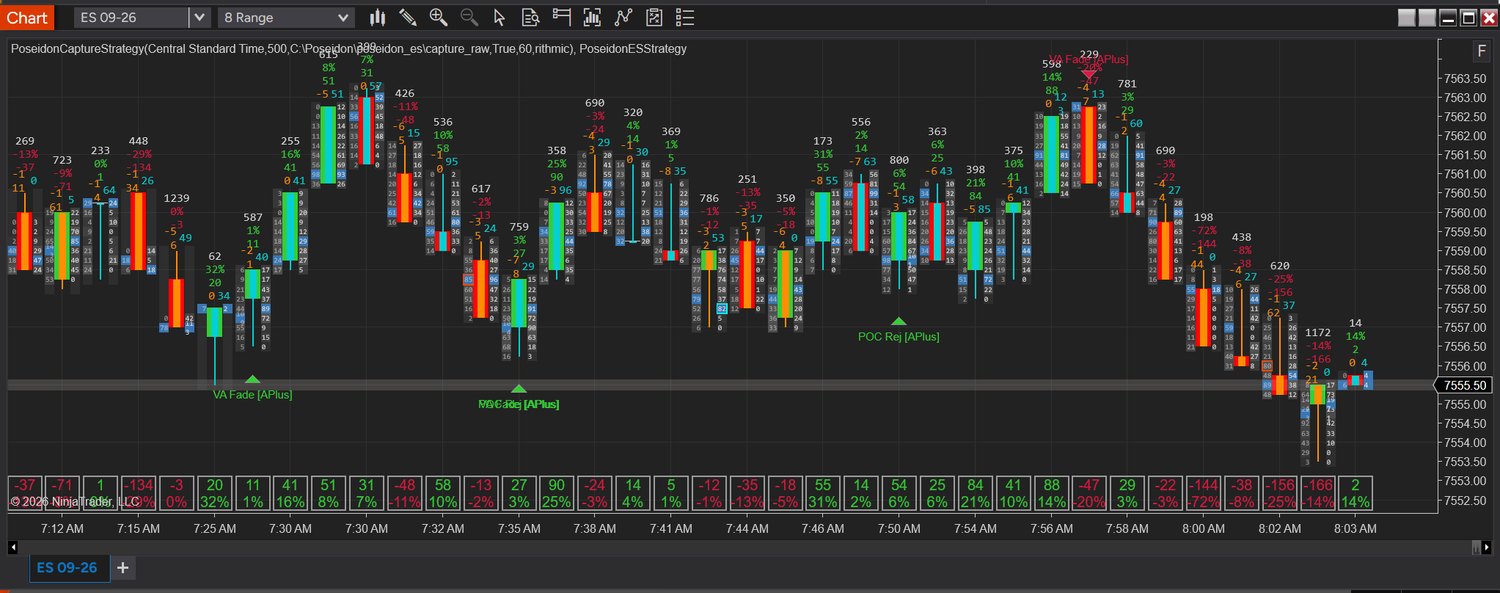This screenshot has width=1500, height=593.
Task: Click the 7557.00 price axis label
Action: pyautogui.click(x=1465, y=327)
